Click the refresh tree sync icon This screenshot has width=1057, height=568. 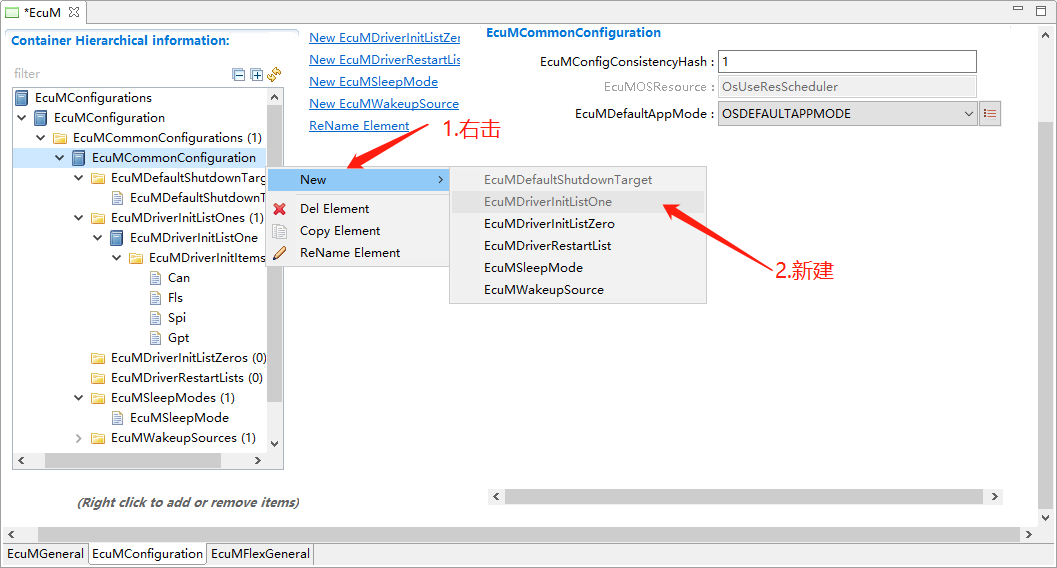click(x=274, y=74)
